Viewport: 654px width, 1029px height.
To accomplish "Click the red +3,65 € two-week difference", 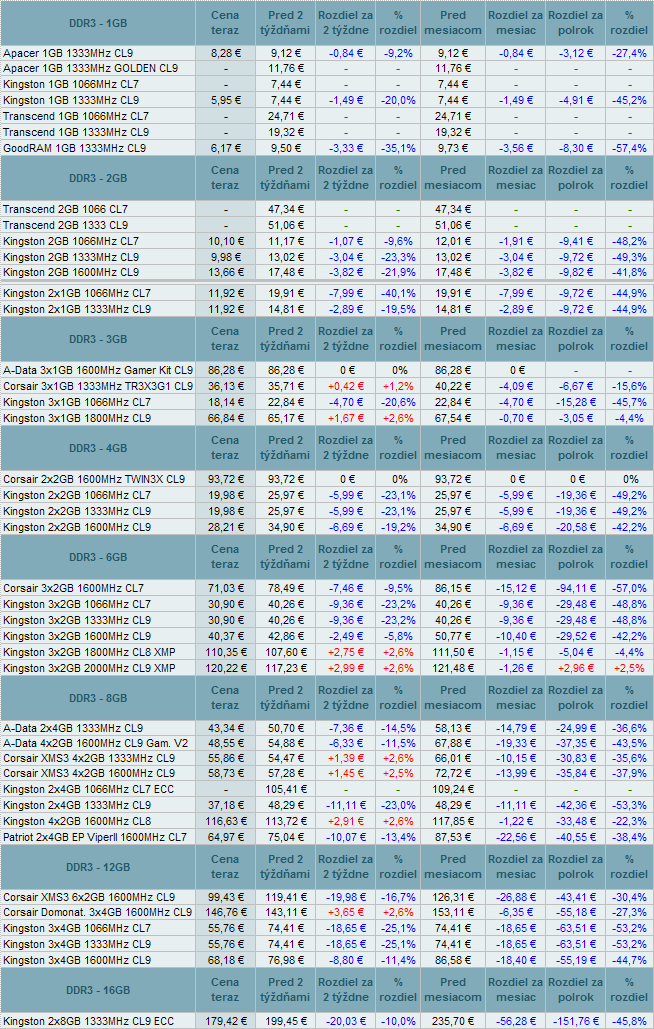I will pos(345,913).
